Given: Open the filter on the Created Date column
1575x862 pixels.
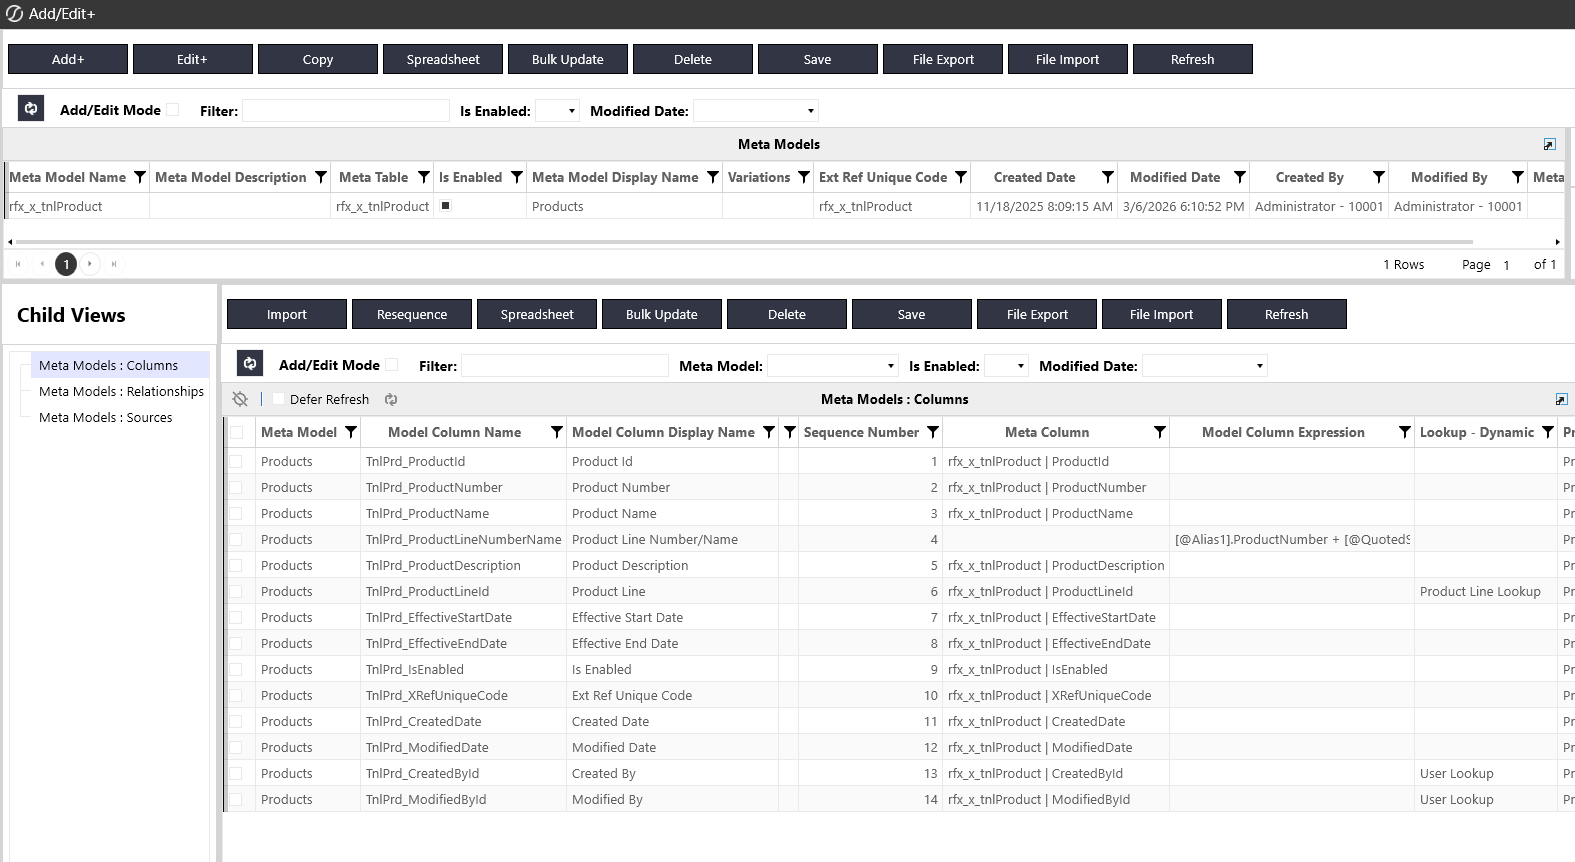Looking at the screenshot, I should tap(1107, 177).
